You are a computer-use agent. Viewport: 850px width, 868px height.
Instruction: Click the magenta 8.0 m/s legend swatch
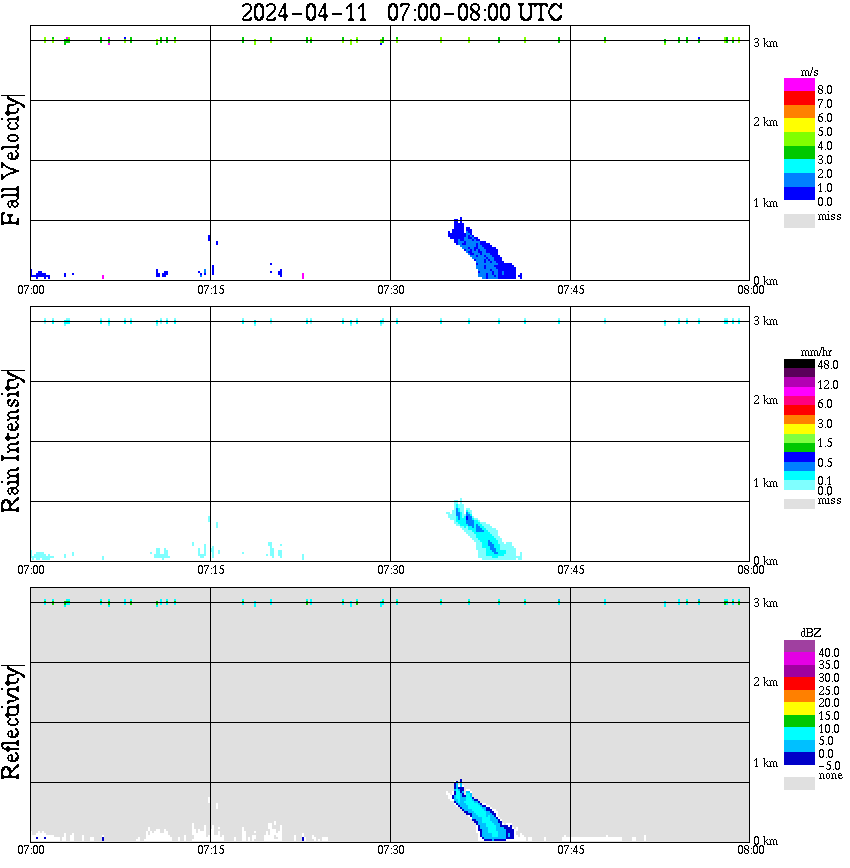click(x=799, y=85)
